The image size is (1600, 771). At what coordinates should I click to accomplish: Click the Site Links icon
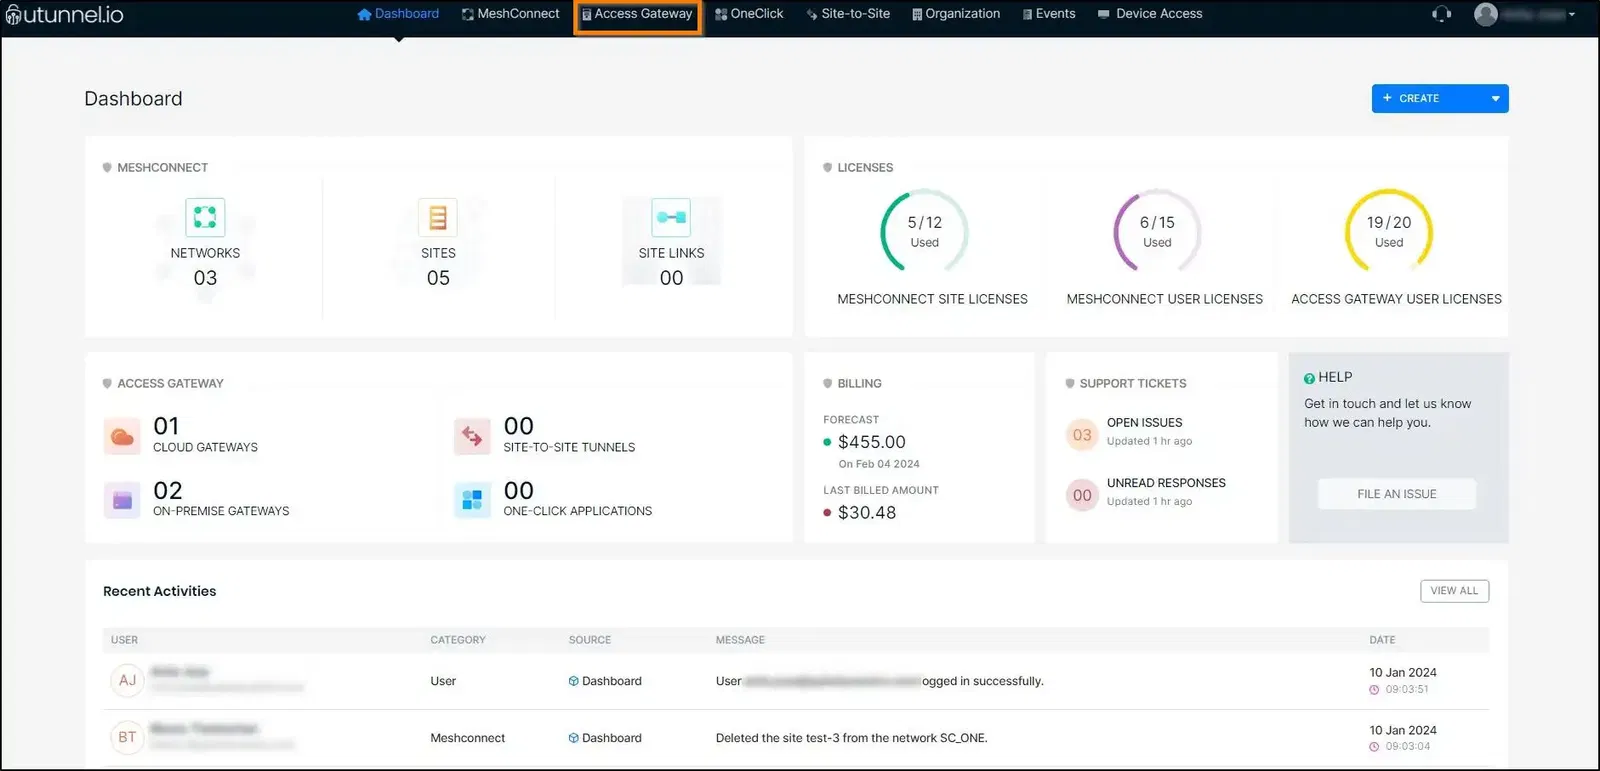pyautogui.click(x=671, y=217)
